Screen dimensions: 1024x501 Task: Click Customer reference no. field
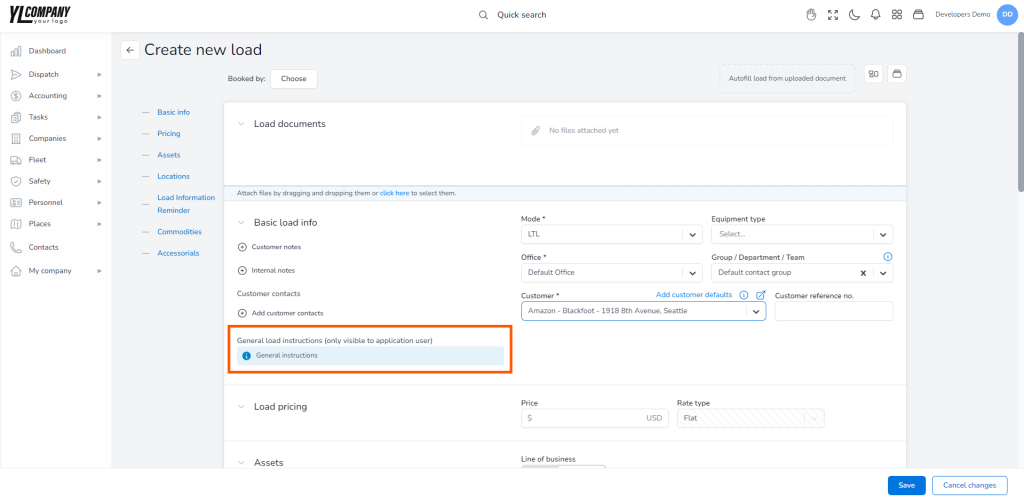click(833, 311)
